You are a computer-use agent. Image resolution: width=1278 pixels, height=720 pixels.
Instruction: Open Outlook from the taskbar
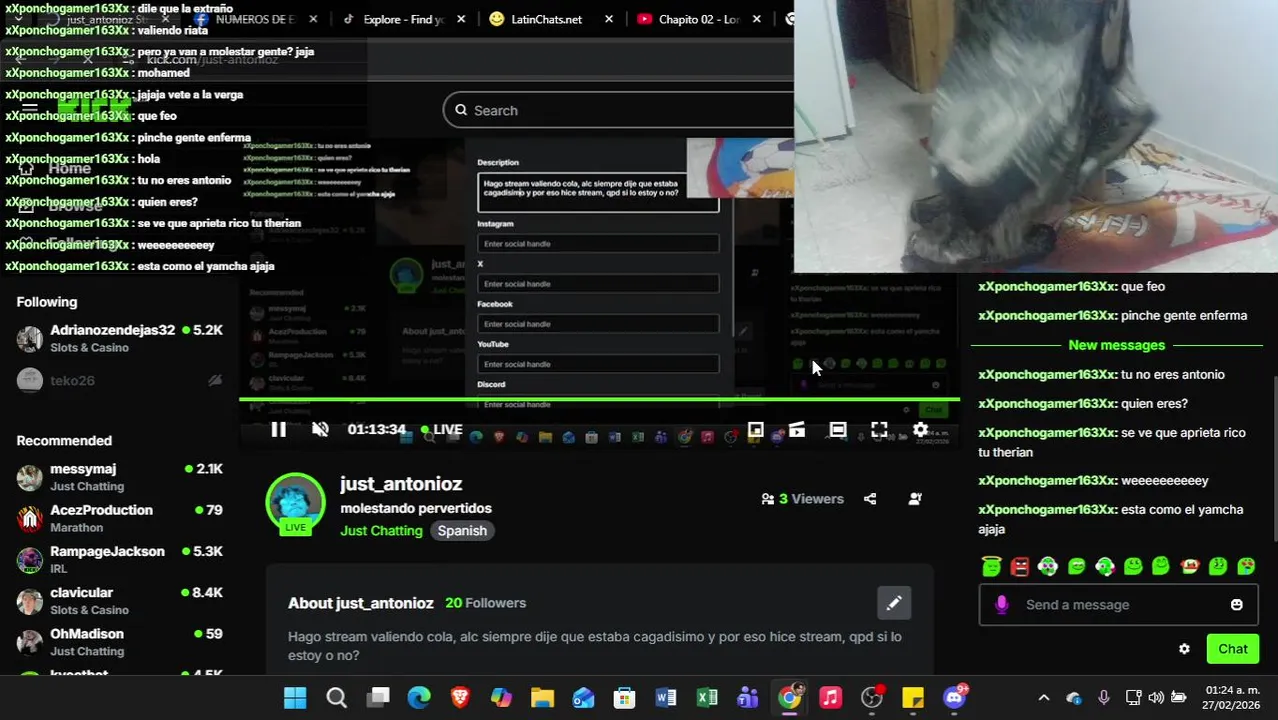[583, 698]
